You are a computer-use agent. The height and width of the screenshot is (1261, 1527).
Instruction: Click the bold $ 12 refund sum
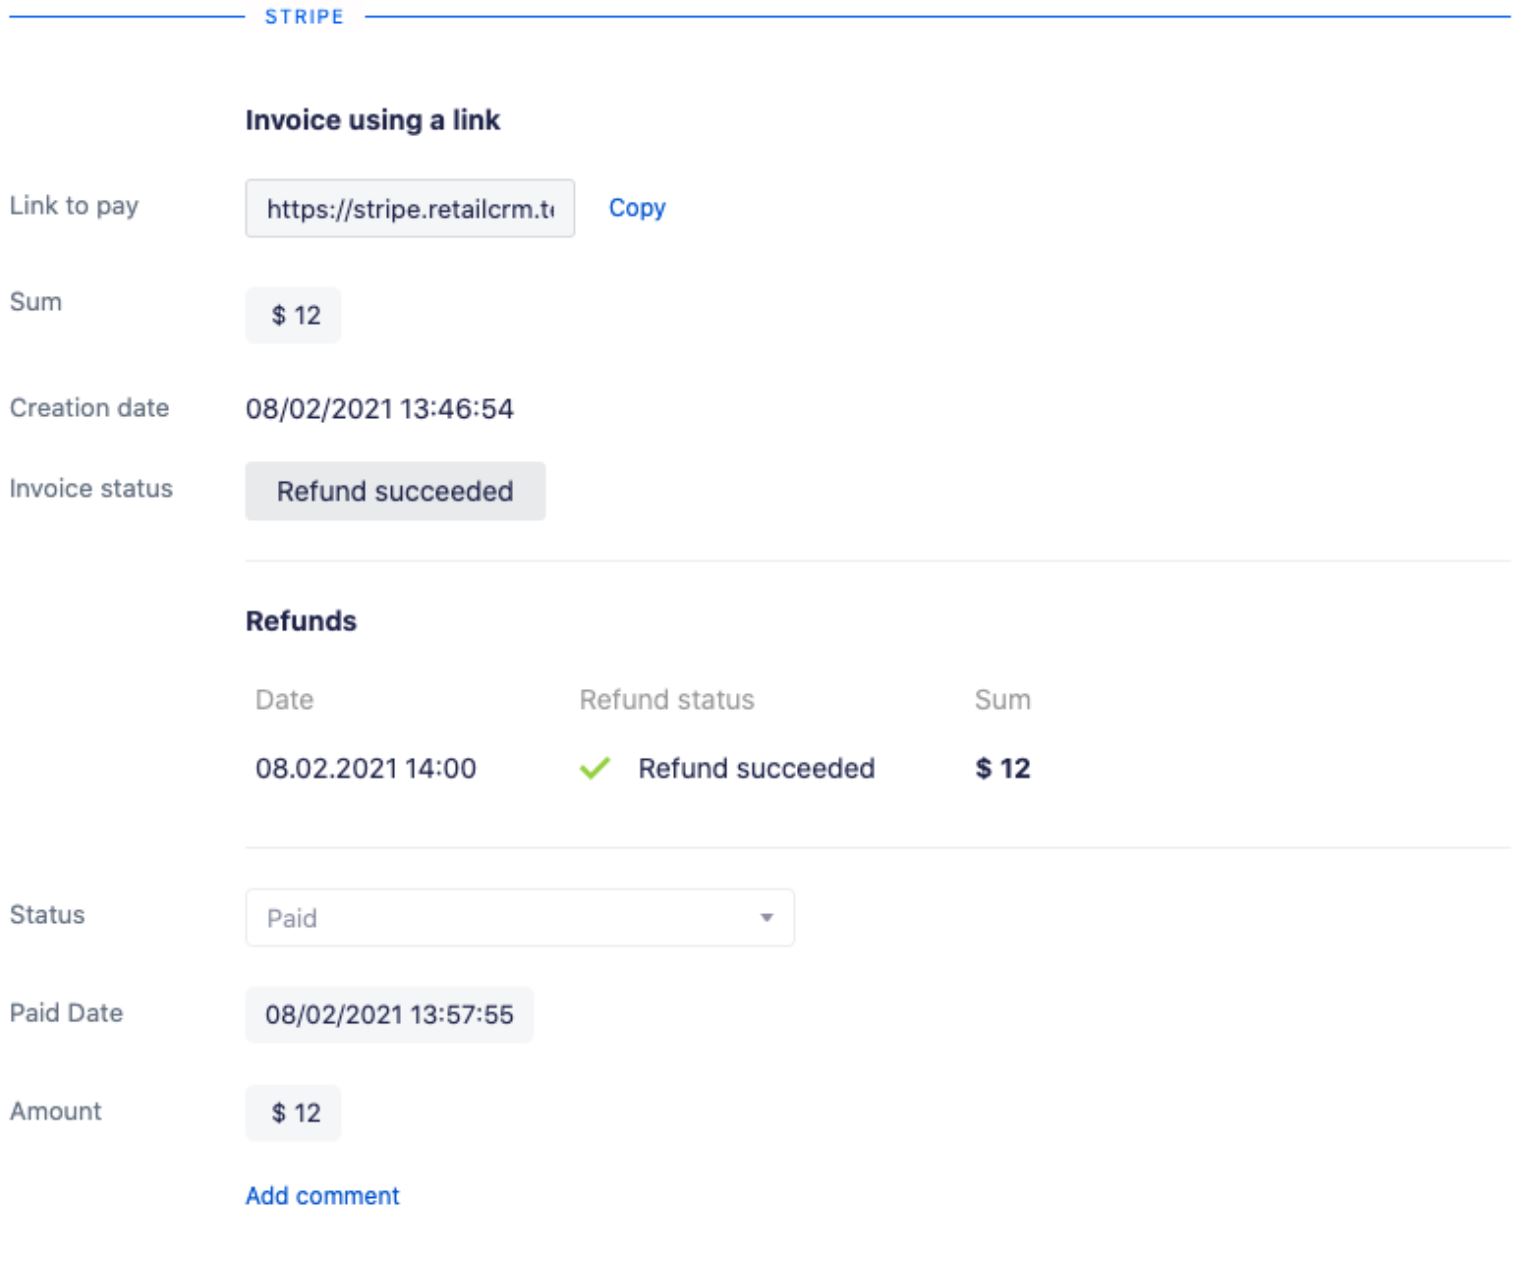coord(1003,768)
